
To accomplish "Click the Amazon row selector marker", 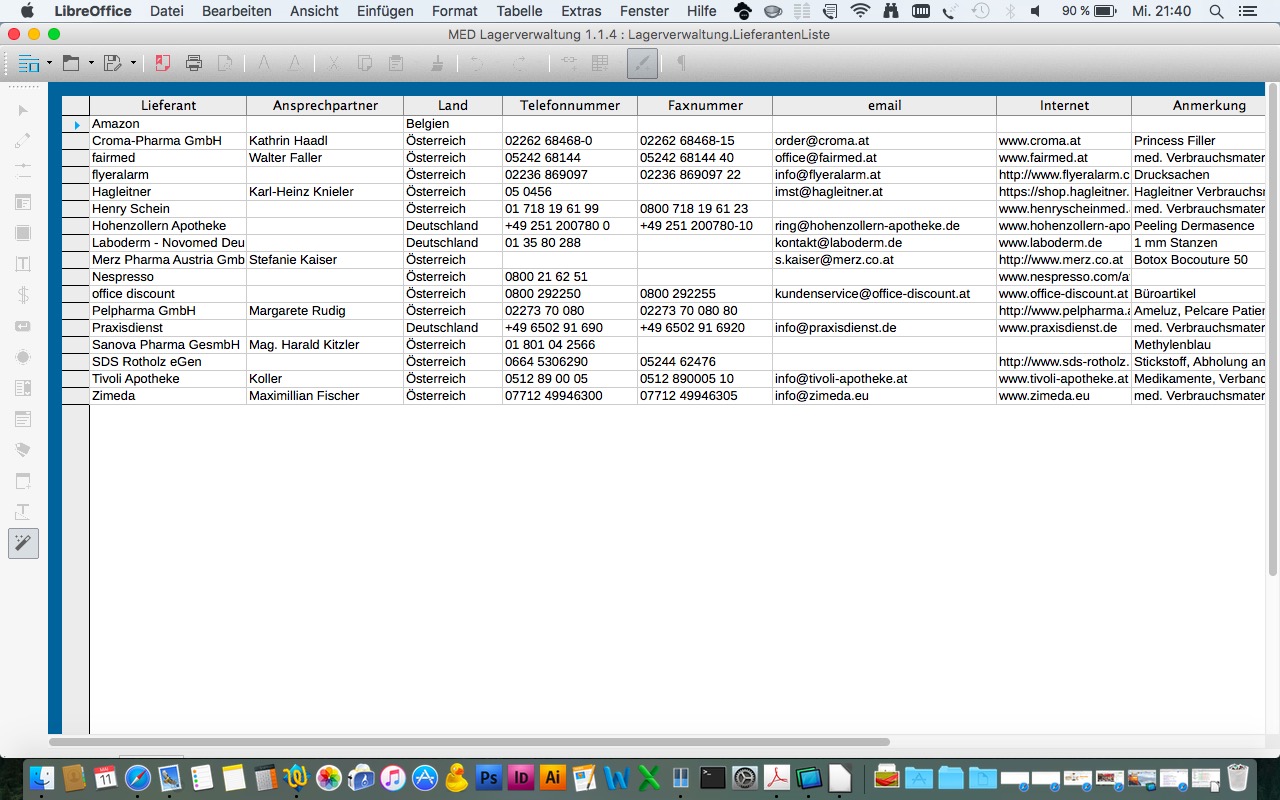I will pos(76,124).
